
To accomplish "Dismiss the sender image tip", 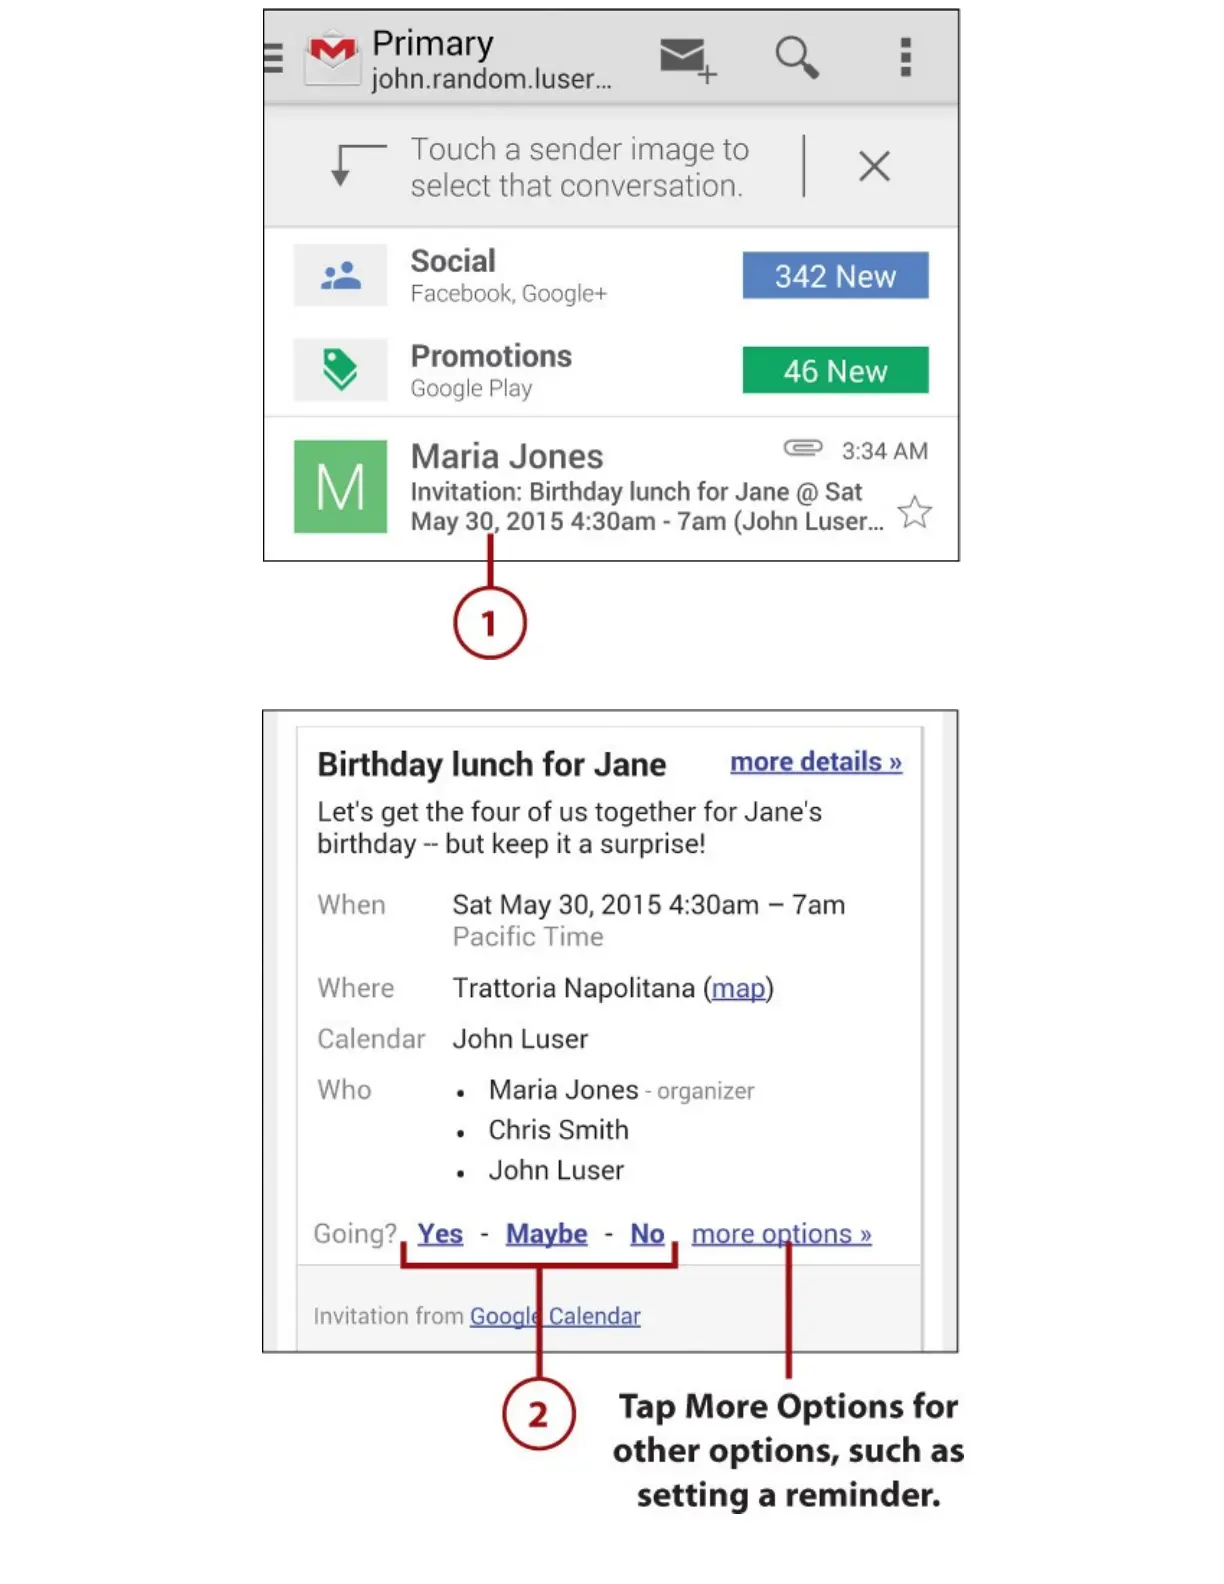I will (x=874, y=166).
